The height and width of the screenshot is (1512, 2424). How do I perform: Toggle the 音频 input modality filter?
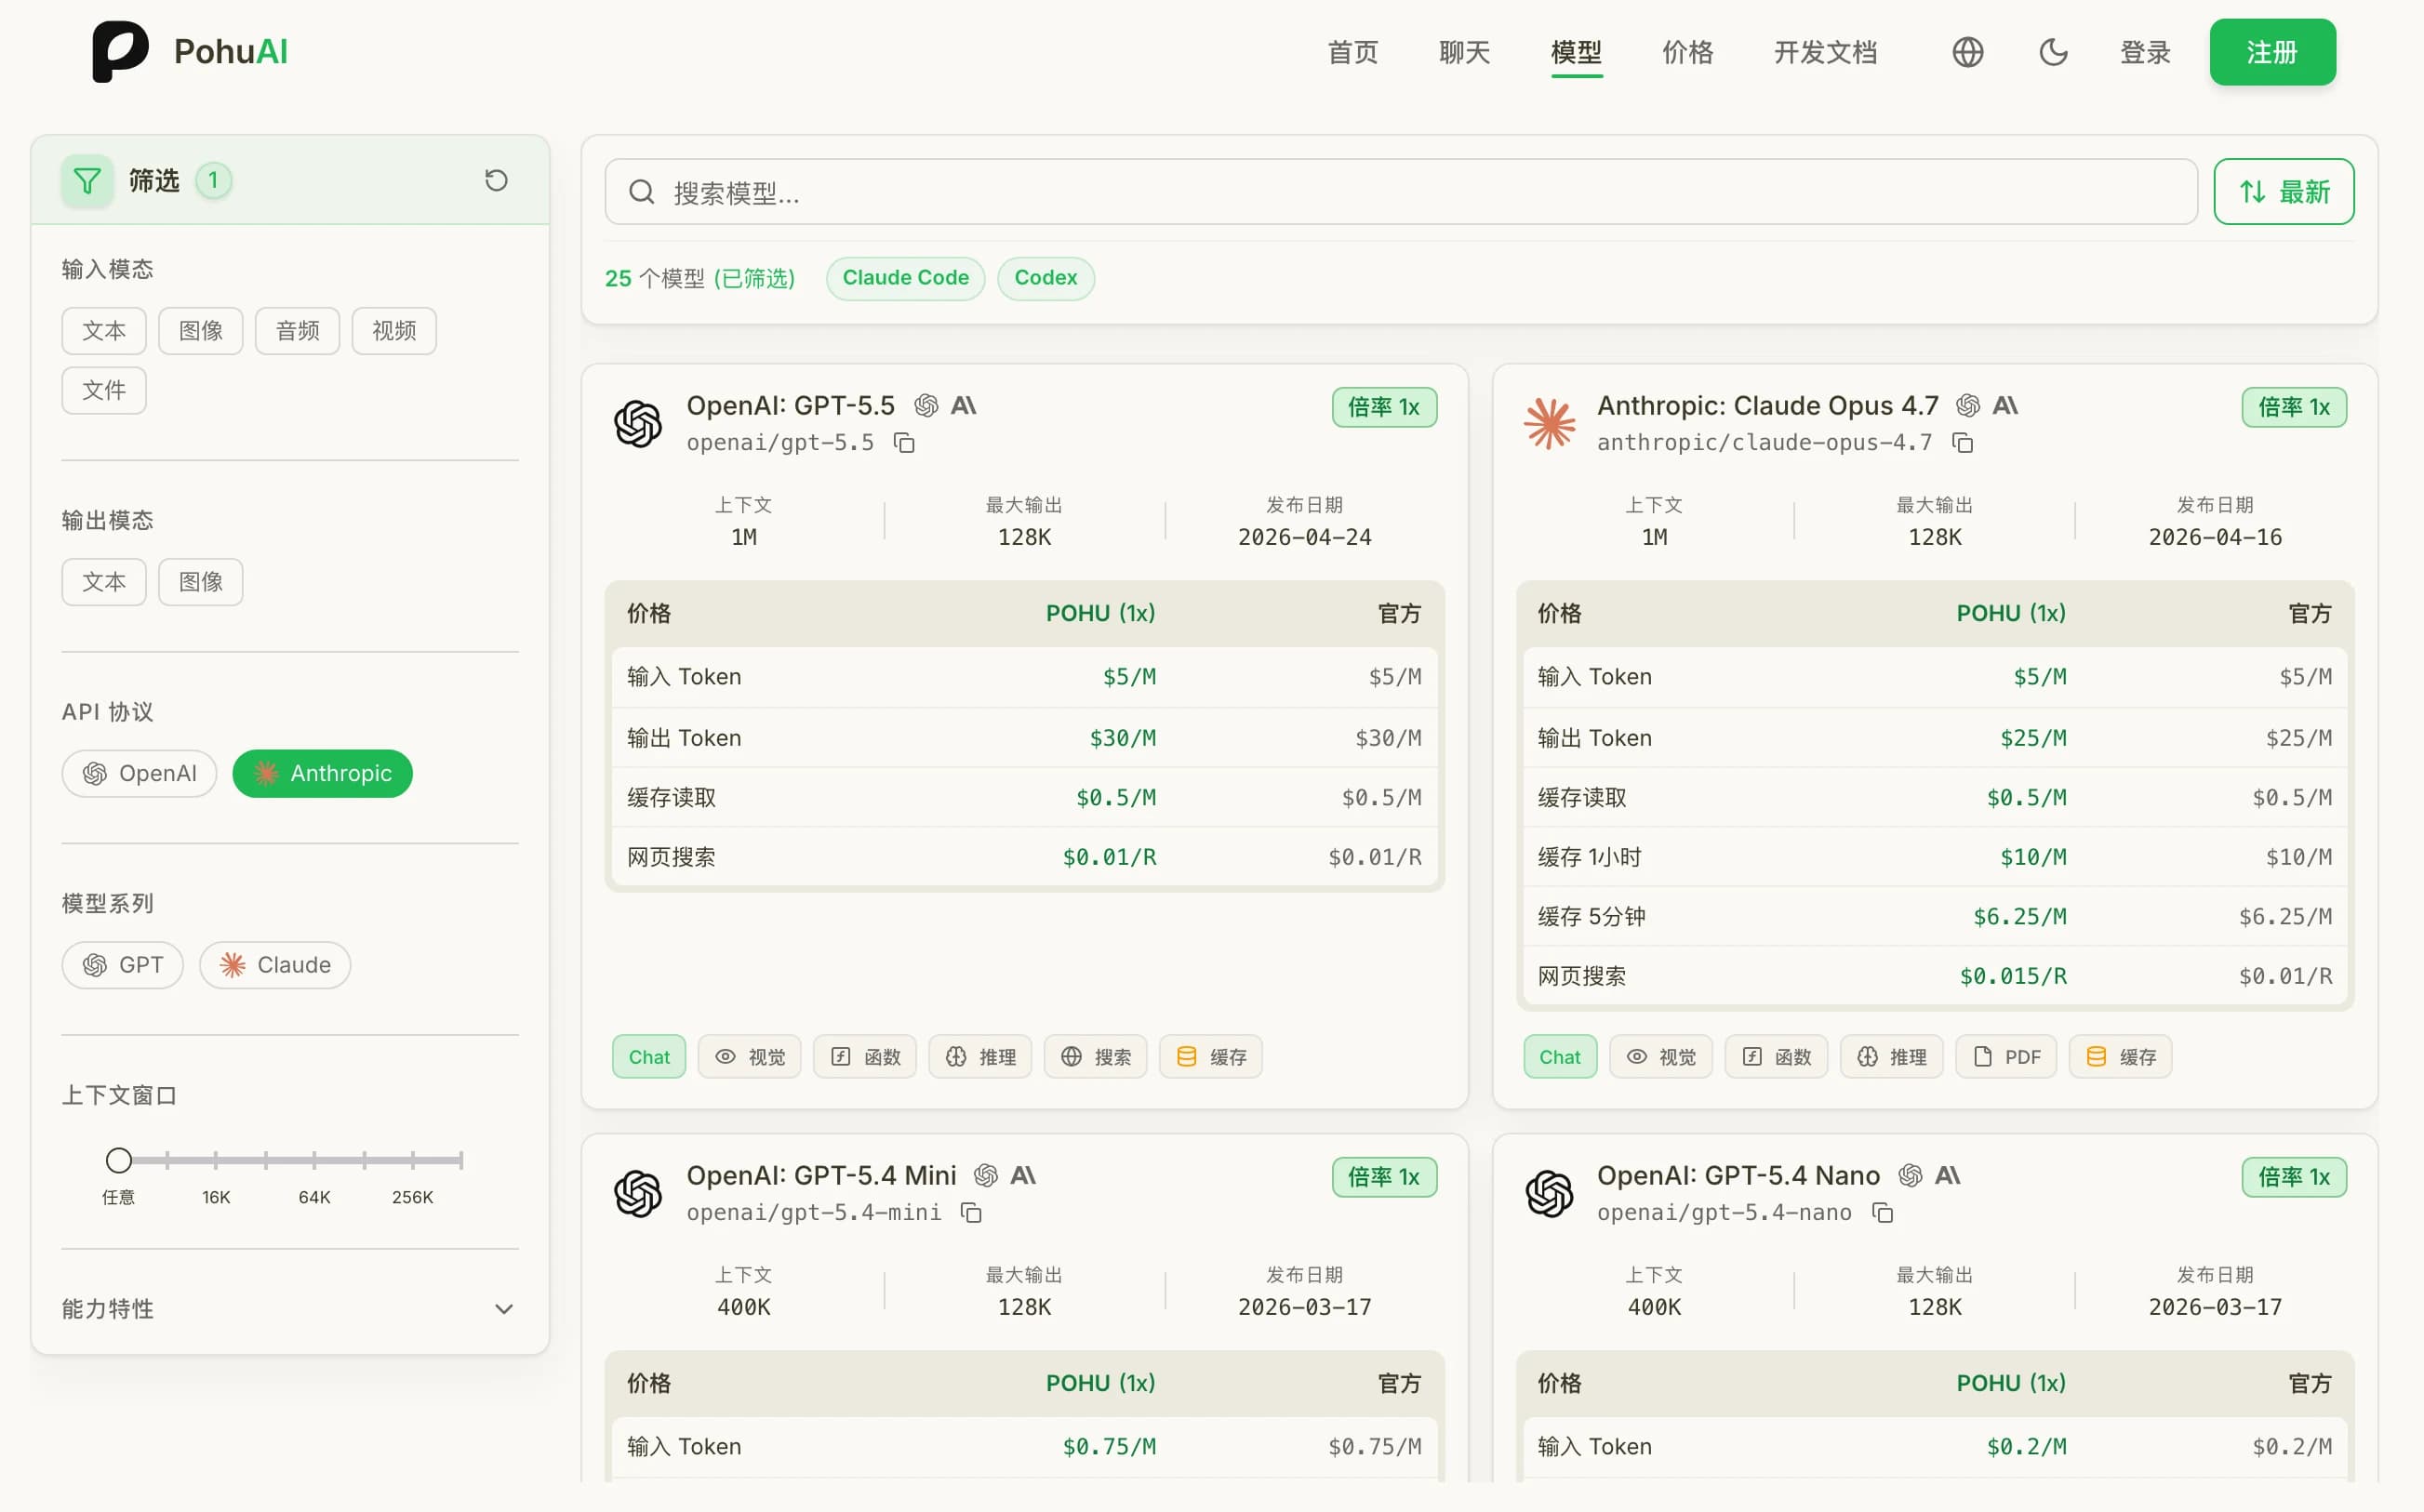coord(298,331)
